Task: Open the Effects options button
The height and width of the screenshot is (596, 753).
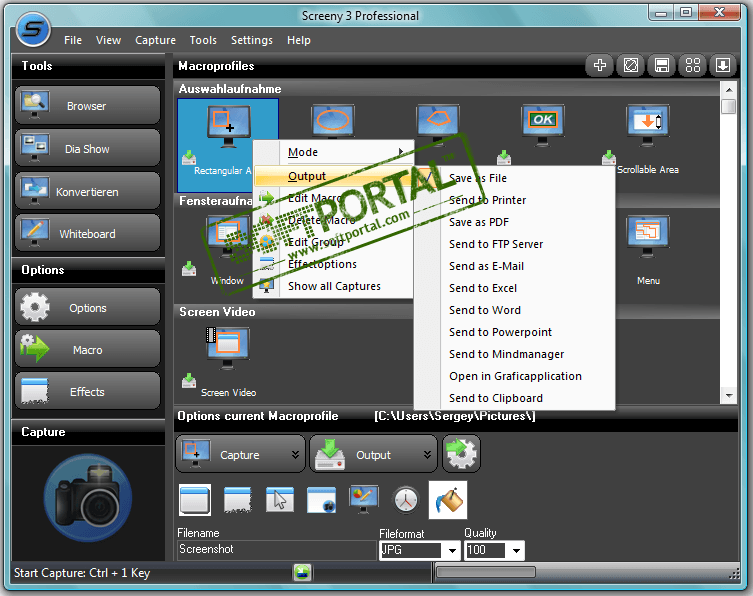Action: (x=87, y=391)
